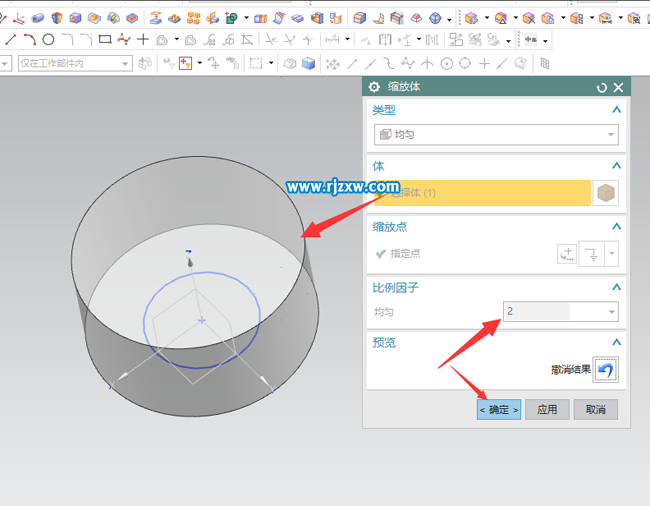The width and height of the screenshot is (650, 506).
Task: Toggle the quadrant point snap icon
Action: pos(465,63)
